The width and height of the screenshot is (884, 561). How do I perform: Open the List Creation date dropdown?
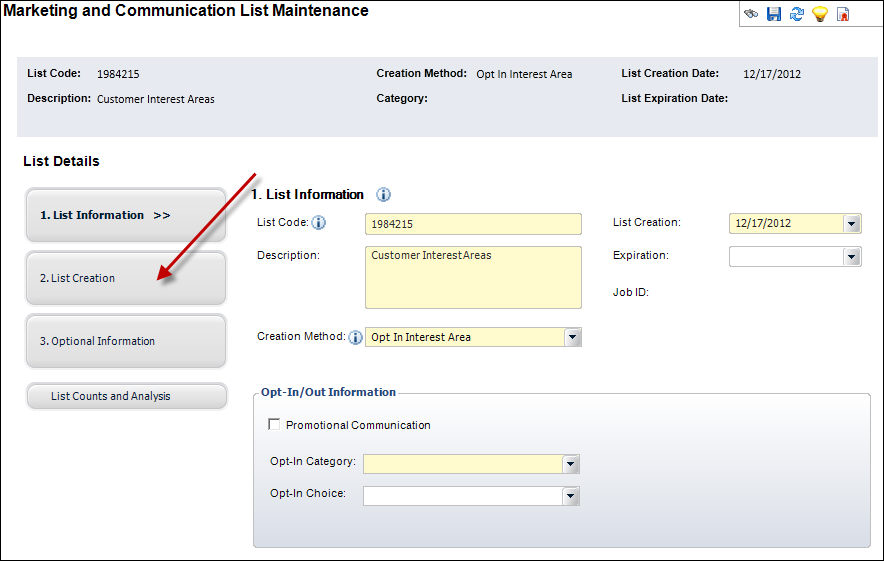(851, 224)
